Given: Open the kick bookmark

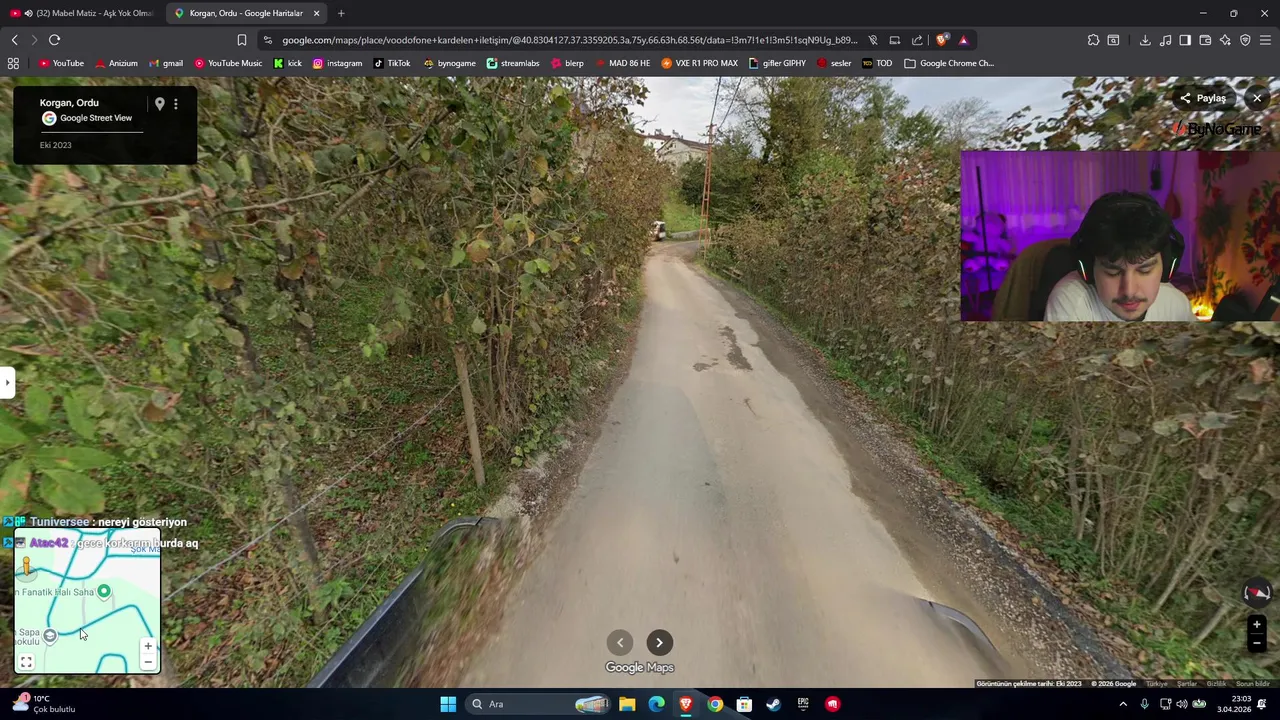Looking at the screenshot, I should click(287, 63).
